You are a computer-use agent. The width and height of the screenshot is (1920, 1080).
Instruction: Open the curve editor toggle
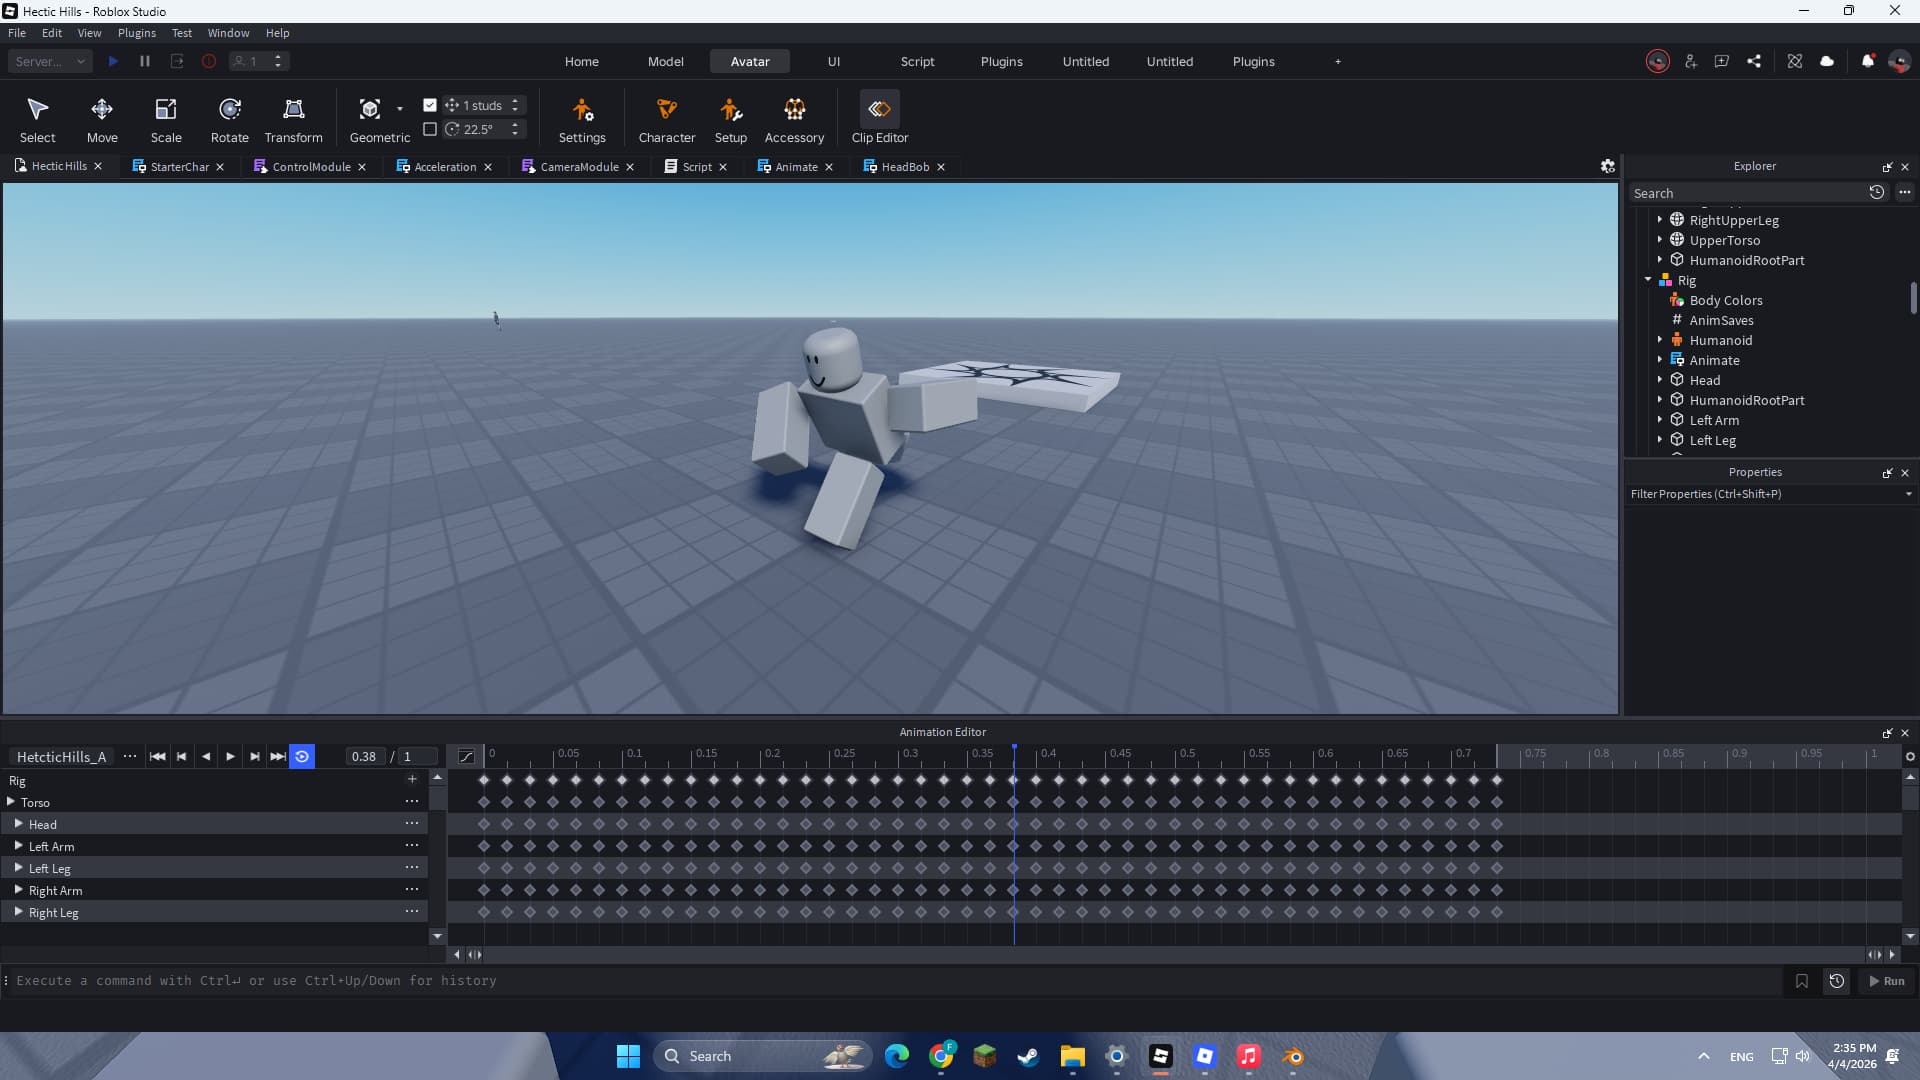pos(466,757)
